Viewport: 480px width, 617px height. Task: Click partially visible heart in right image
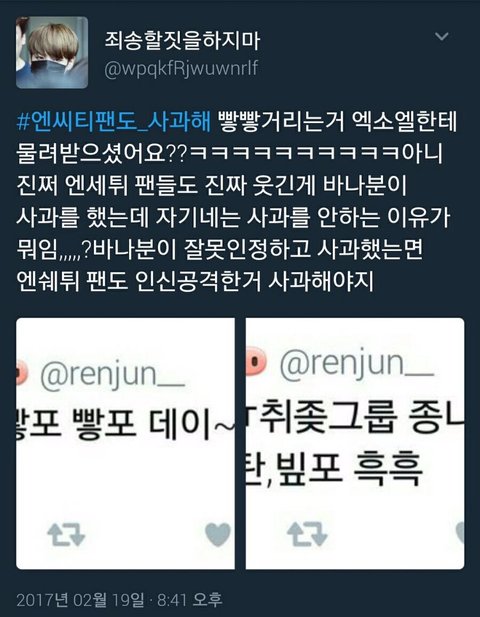pyautogui.click(x=460, y=532)
